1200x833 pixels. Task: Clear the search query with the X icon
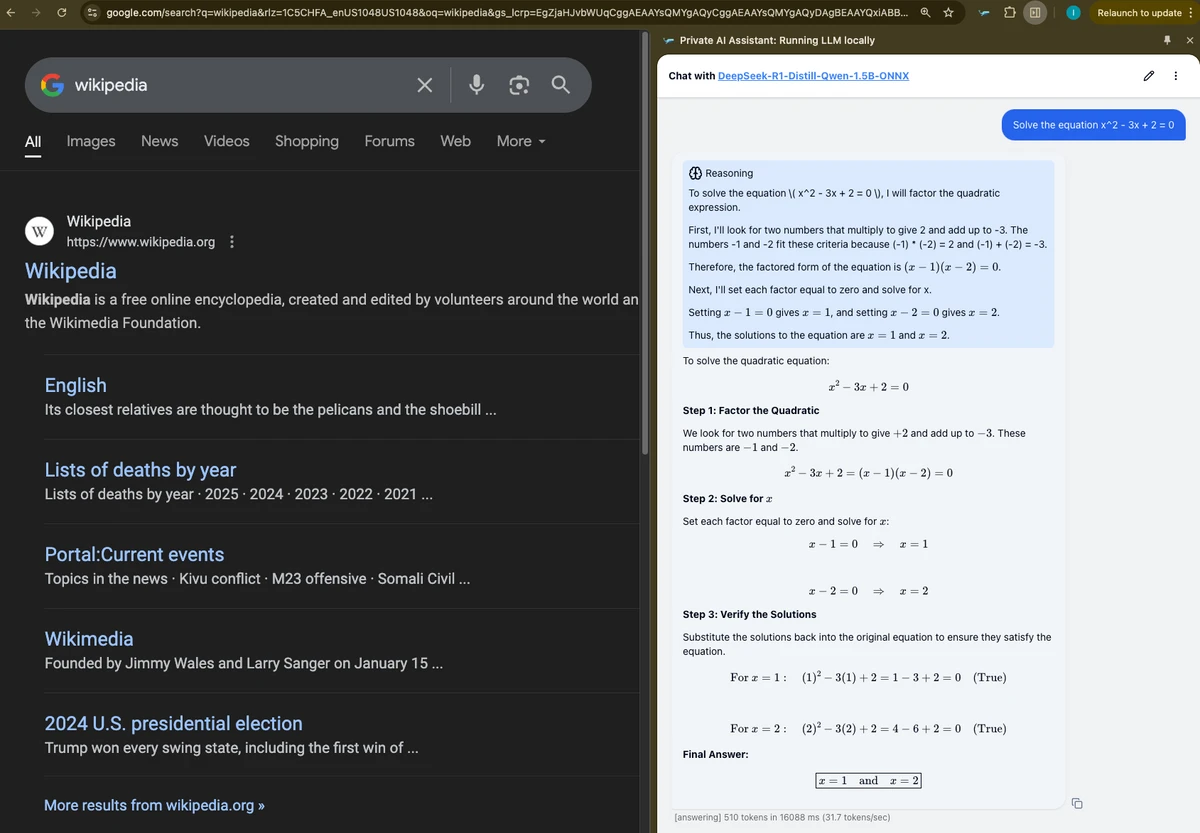coord(424,85)
